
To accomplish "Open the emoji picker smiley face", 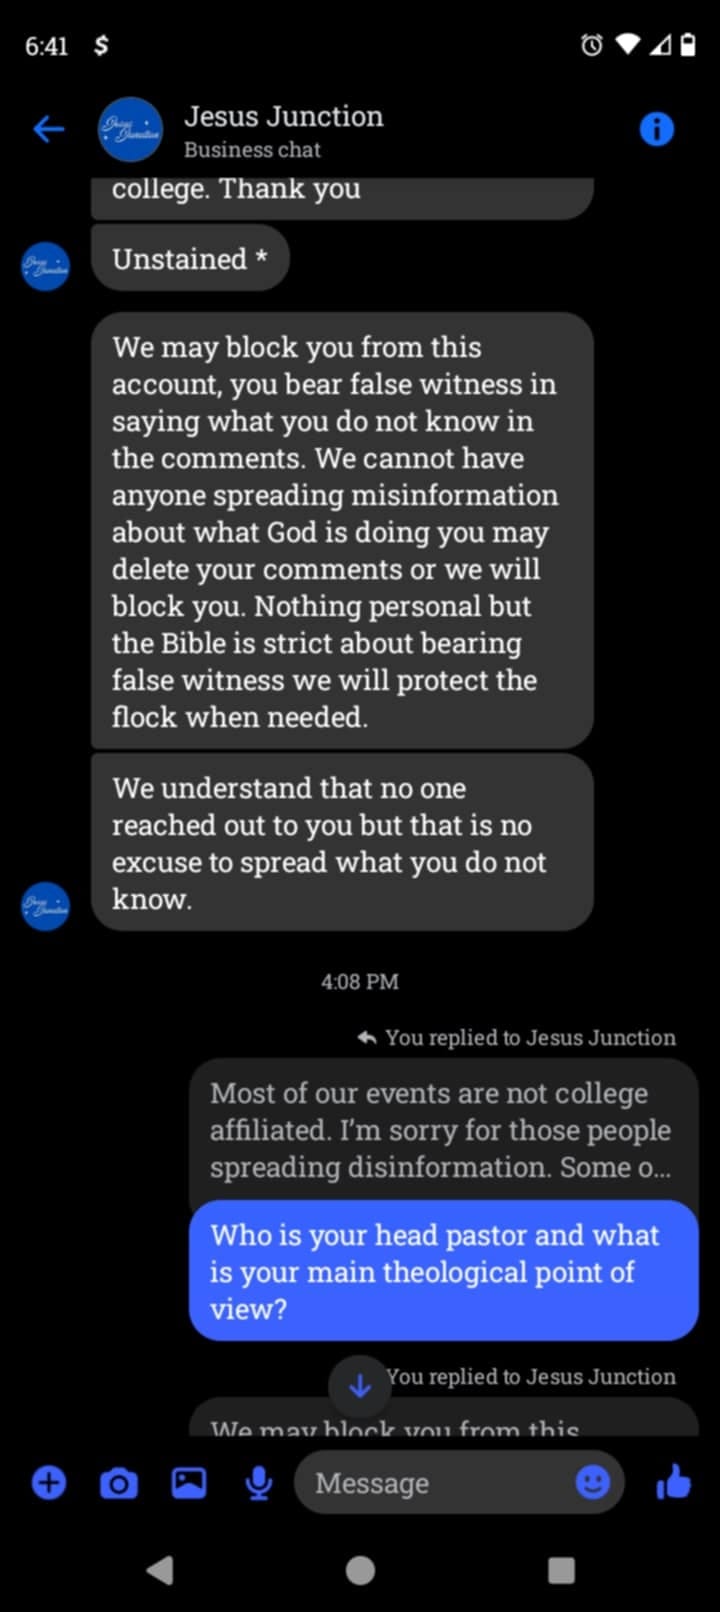I will 592,1482.
